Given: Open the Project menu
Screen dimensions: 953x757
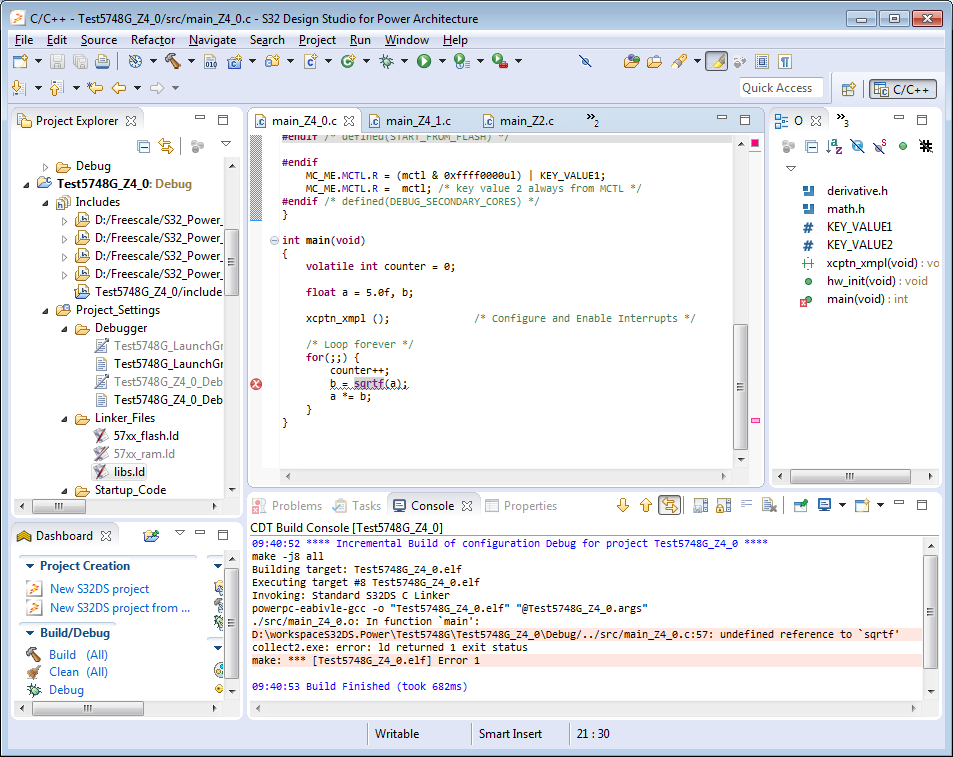Looking at the screenshot, I should click(317, 40).
